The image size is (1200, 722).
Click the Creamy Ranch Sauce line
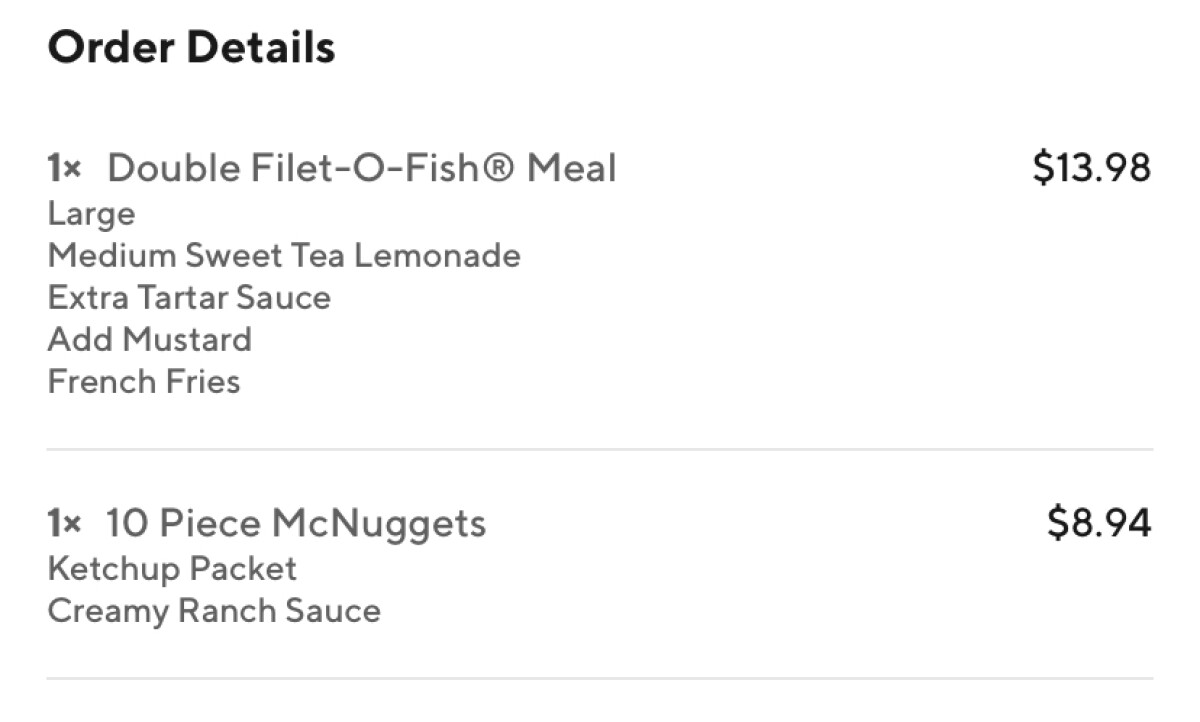click(214, 611)
